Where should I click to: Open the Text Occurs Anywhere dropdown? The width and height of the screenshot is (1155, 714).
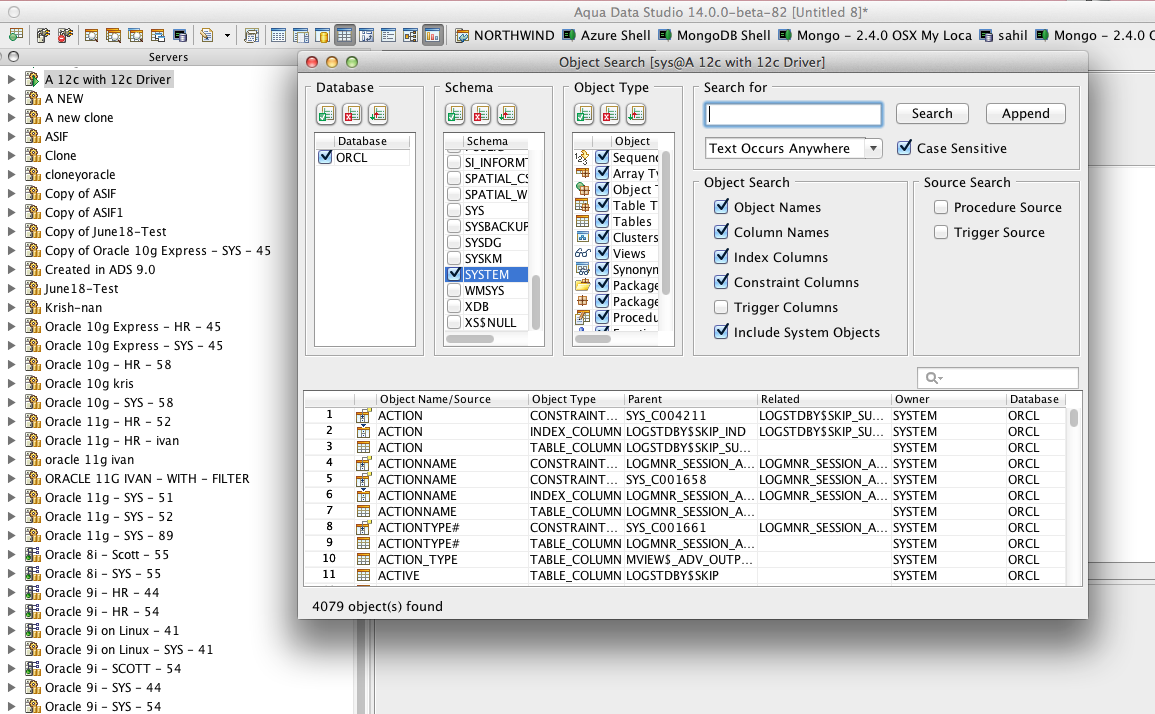793,148
